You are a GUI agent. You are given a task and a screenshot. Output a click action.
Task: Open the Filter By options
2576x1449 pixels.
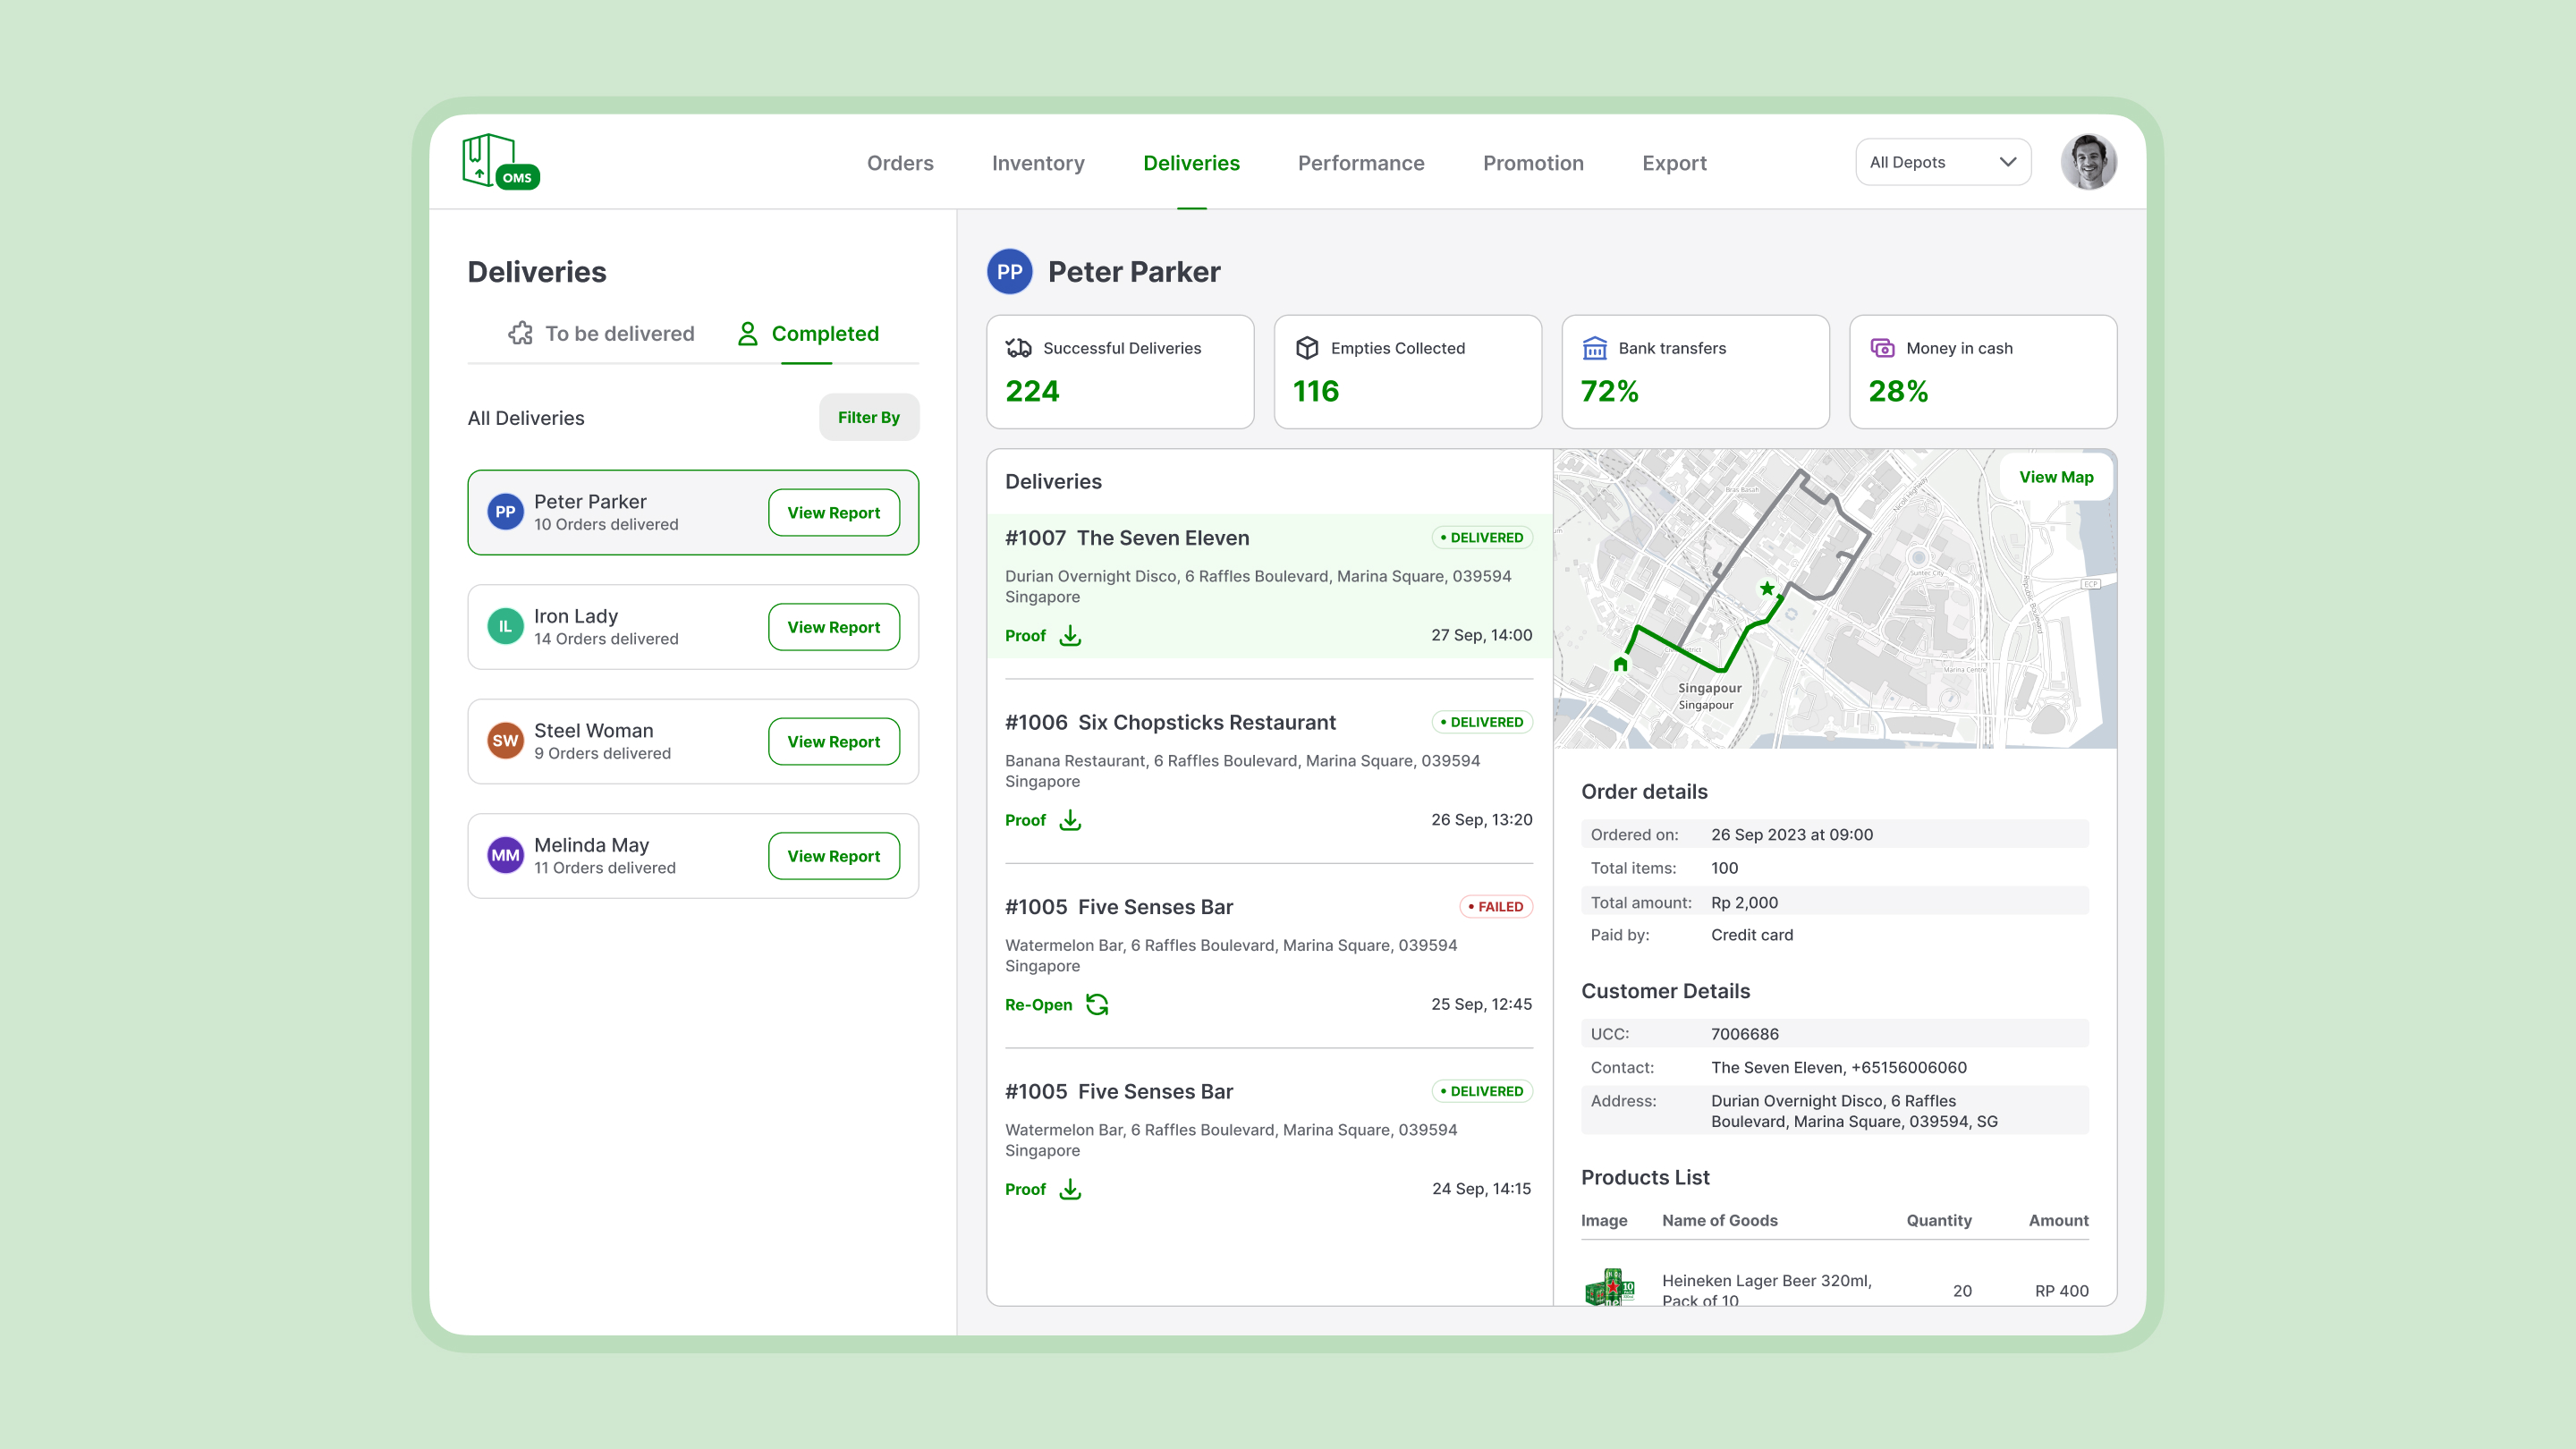tap(868, 417)
